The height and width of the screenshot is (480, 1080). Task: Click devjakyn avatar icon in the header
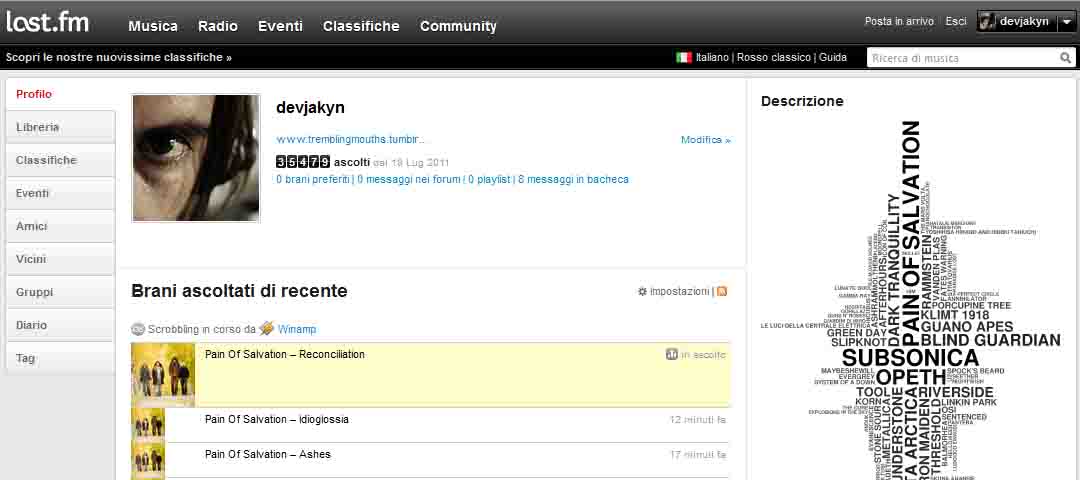click(987, 22)
